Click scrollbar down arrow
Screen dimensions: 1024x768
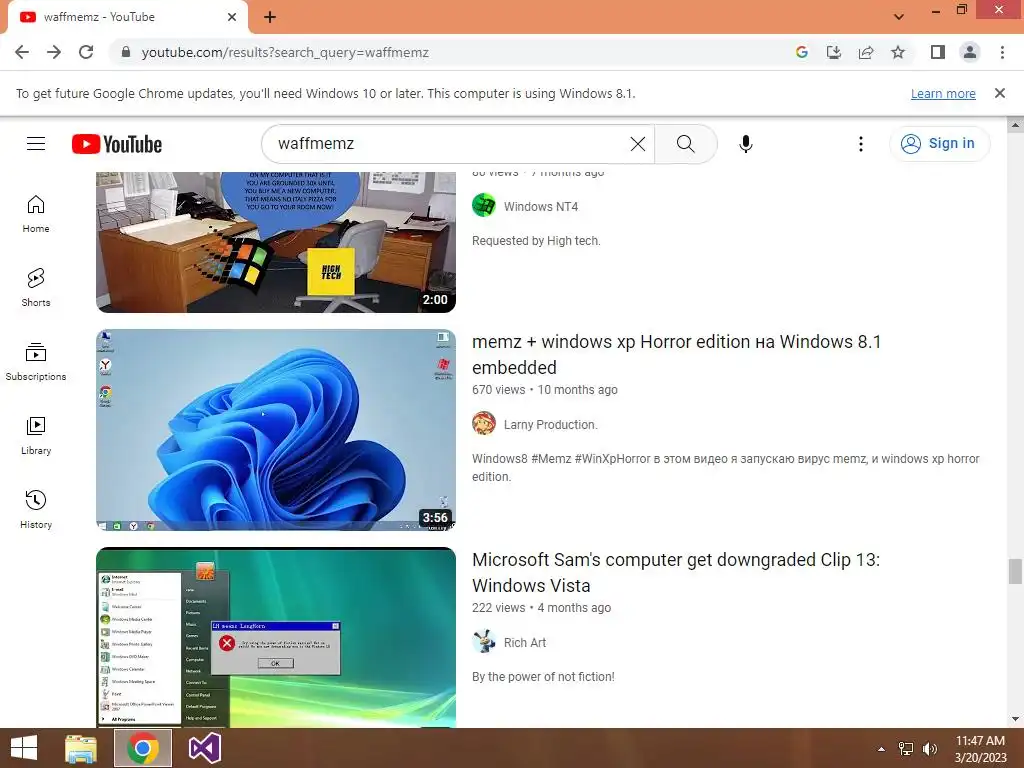(1015, 720)
